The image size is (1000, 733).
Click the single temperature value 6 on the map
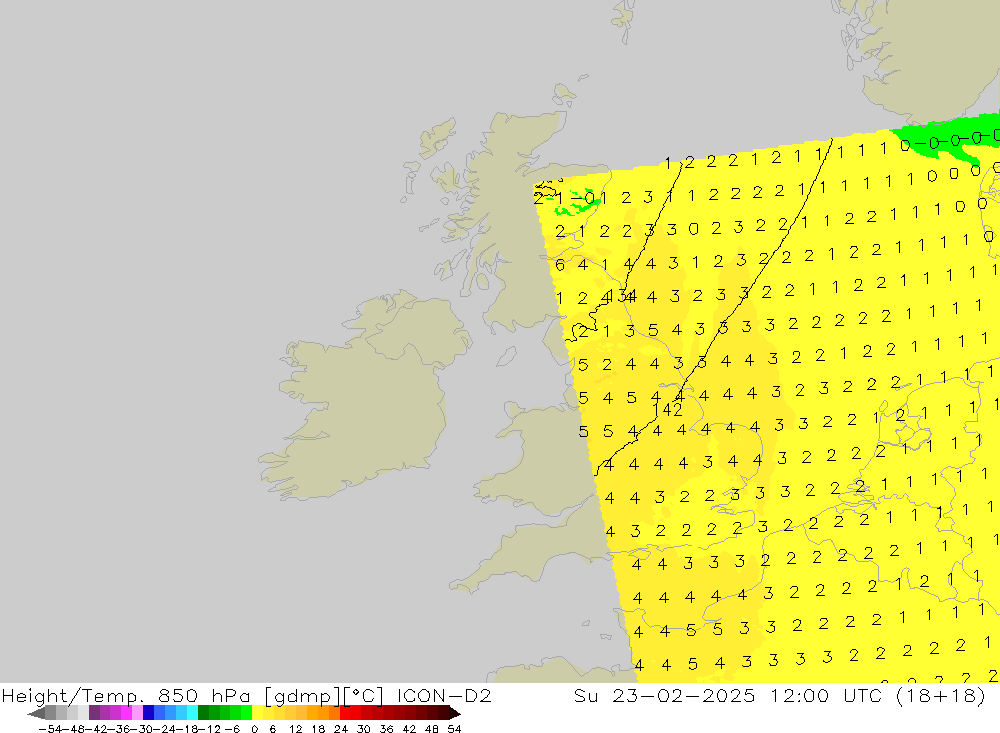[x=560, y=265]
